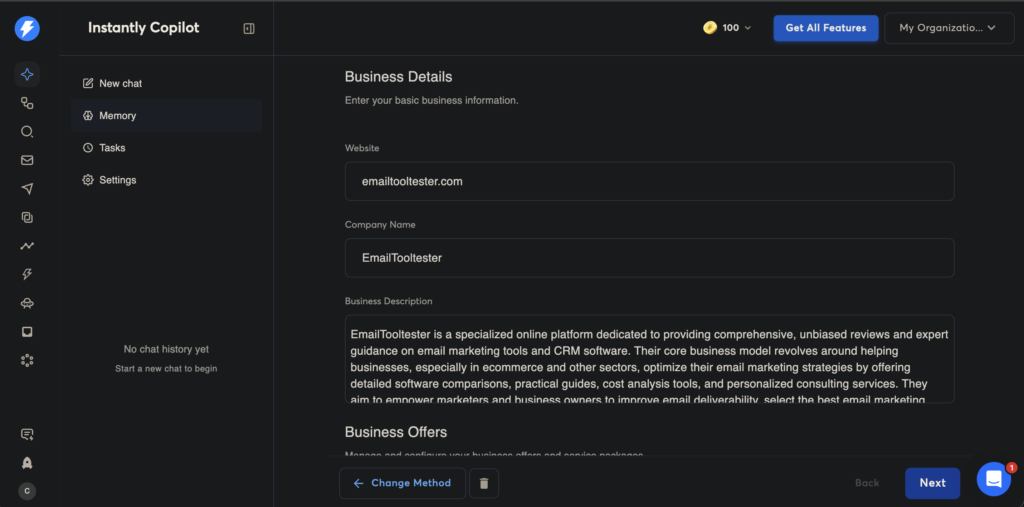Go to Copilot Settings

click(x=117, y=180)
